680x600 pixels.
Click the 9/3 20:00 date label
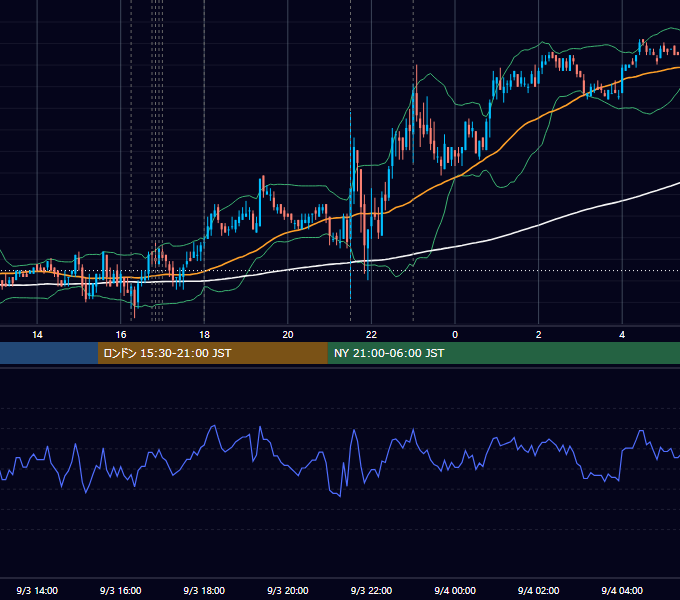pos(288,590)
